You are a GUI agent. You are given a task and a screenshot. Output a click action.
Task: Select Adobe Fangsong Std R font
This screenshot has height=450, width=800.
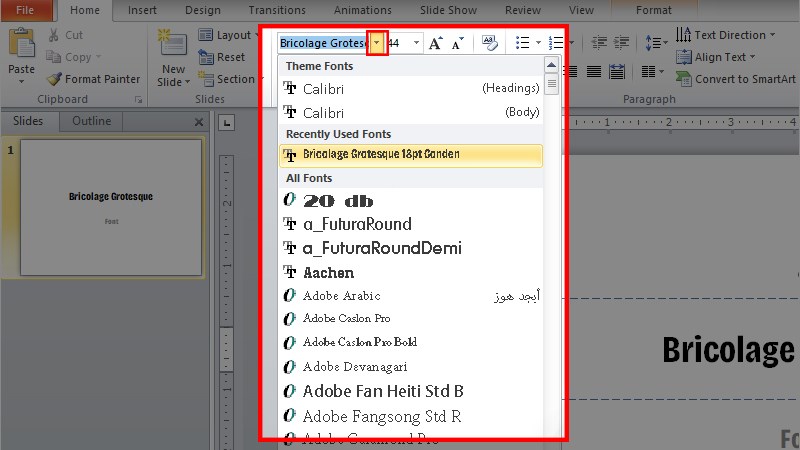tap(411, 416)
